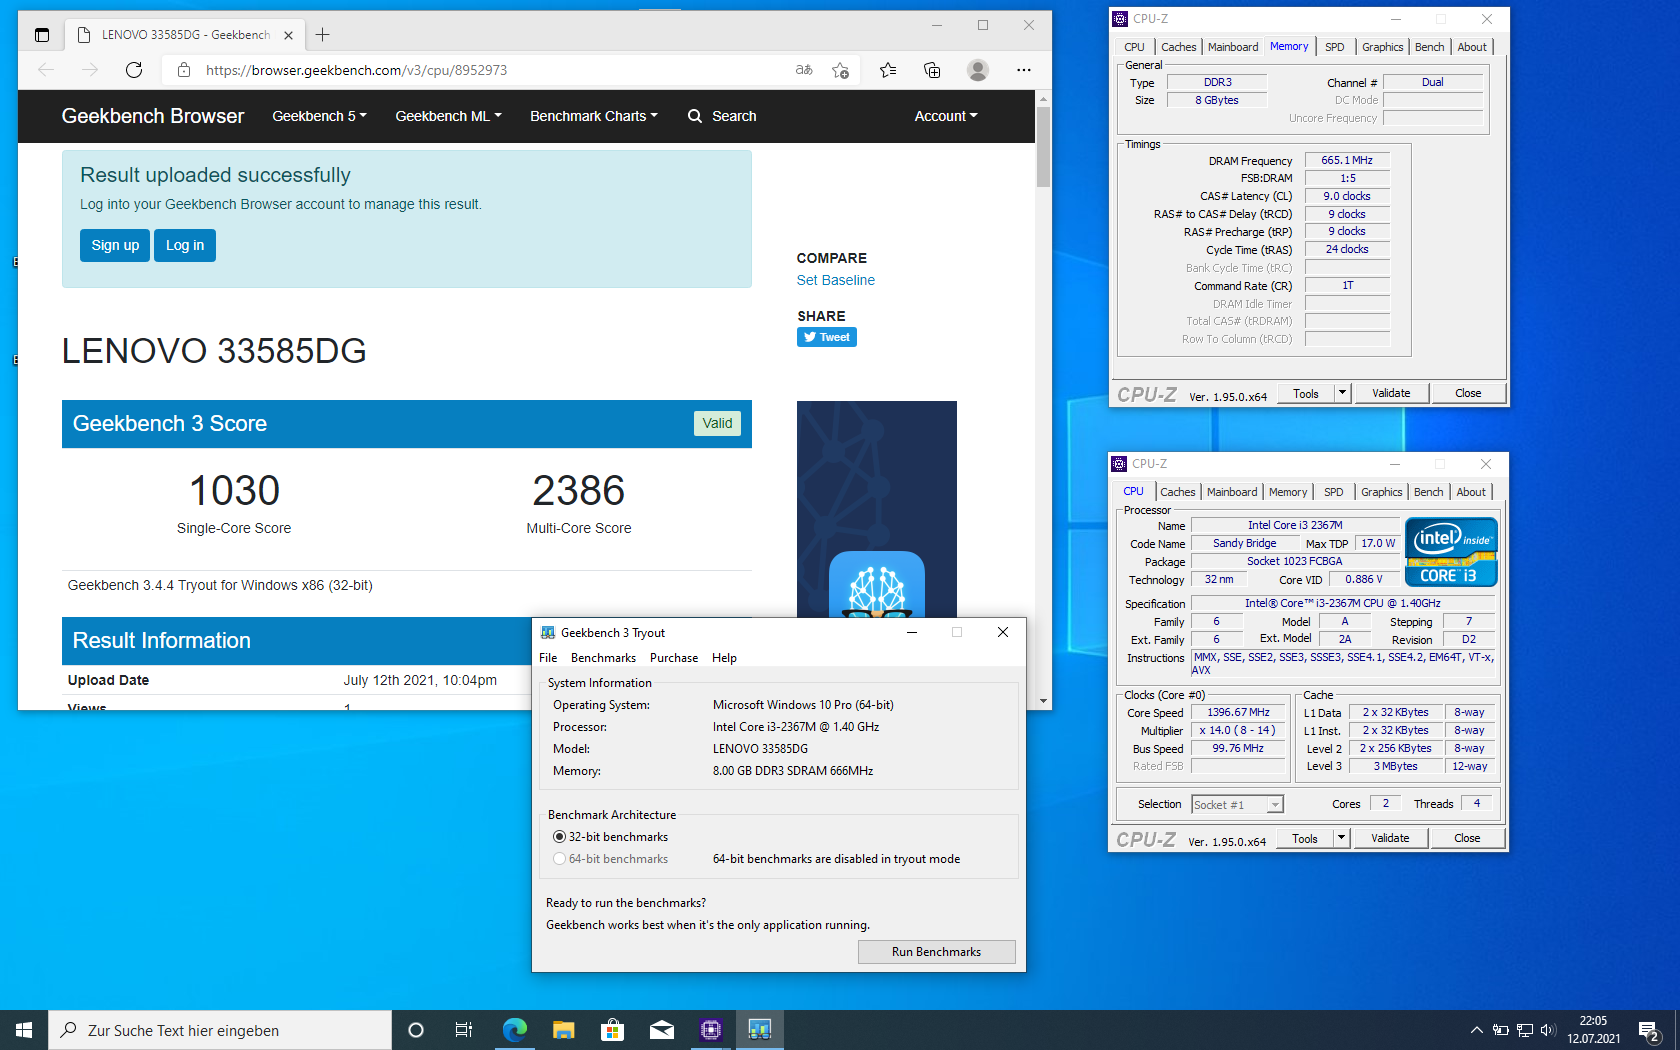Switch to Geekbench 3 taskbar icon
The image size is (1680, 1050).
click(x=760, y=1030)
